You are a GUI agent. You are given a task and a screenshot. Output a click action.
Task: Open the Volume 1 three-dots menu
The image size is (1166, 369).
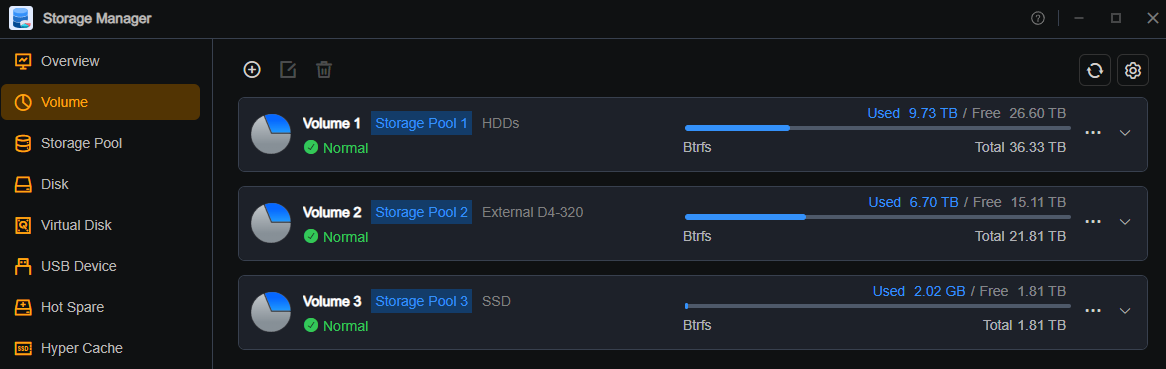(x=1092, y=132)
